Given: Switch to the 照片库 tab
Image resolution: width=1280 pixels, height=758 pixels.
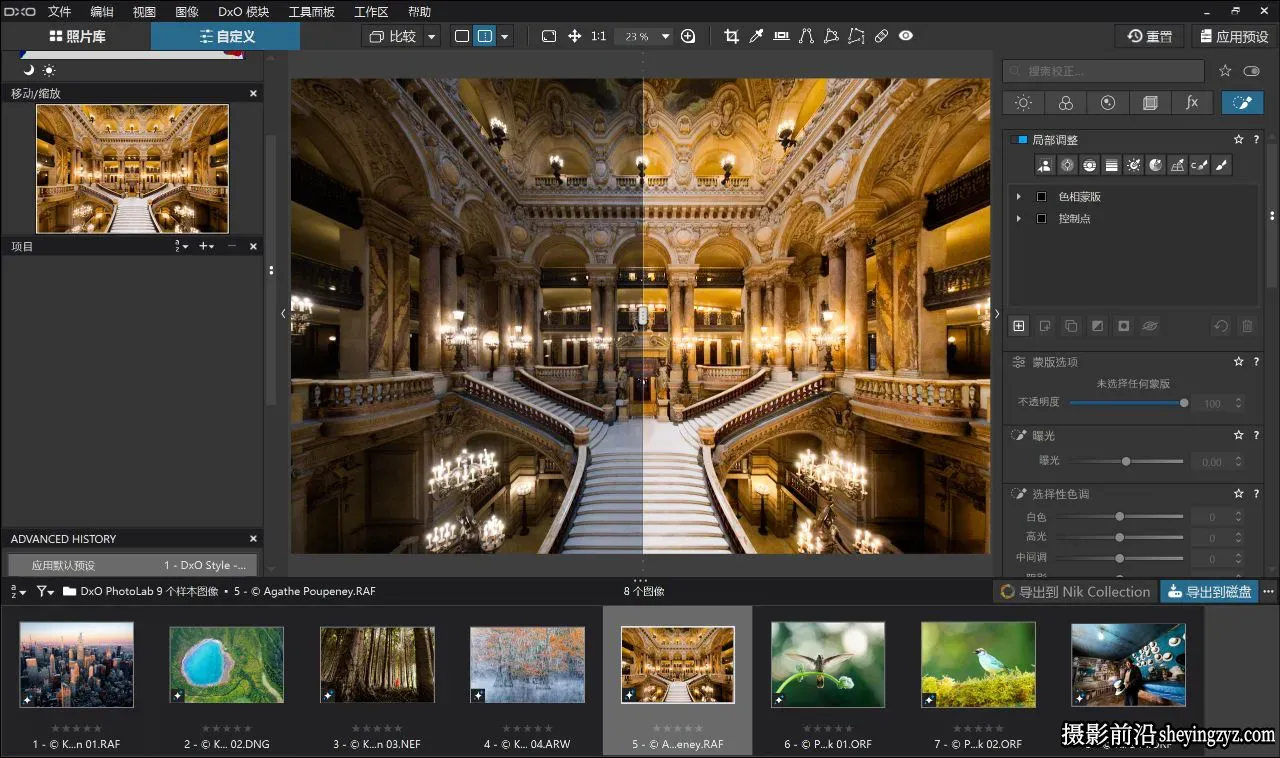Looking at the screenshot, I should coord(76,36).
